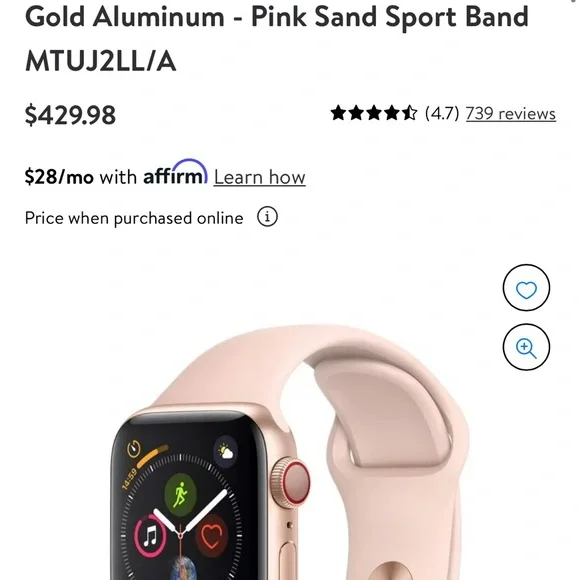Tap the word 'with' before Affirm logo

point(118,177)
